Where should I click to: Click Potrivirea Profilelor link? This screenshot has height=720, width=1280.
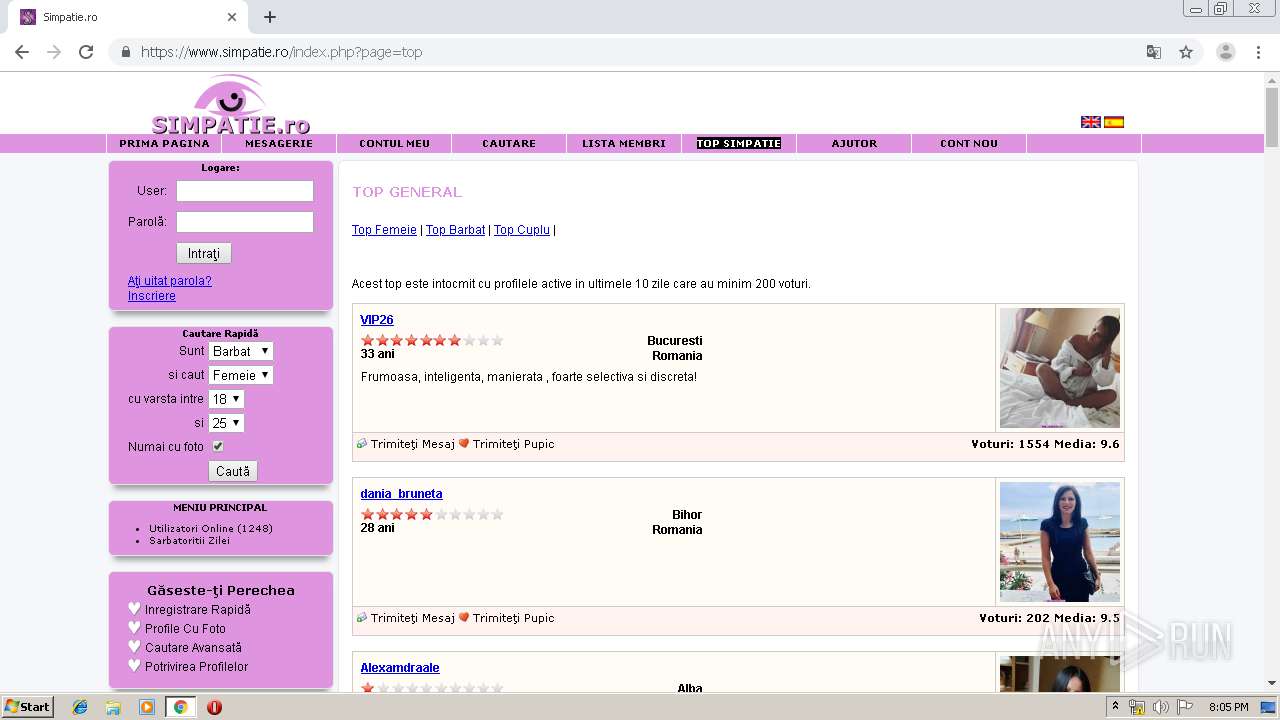pos(196,667)
